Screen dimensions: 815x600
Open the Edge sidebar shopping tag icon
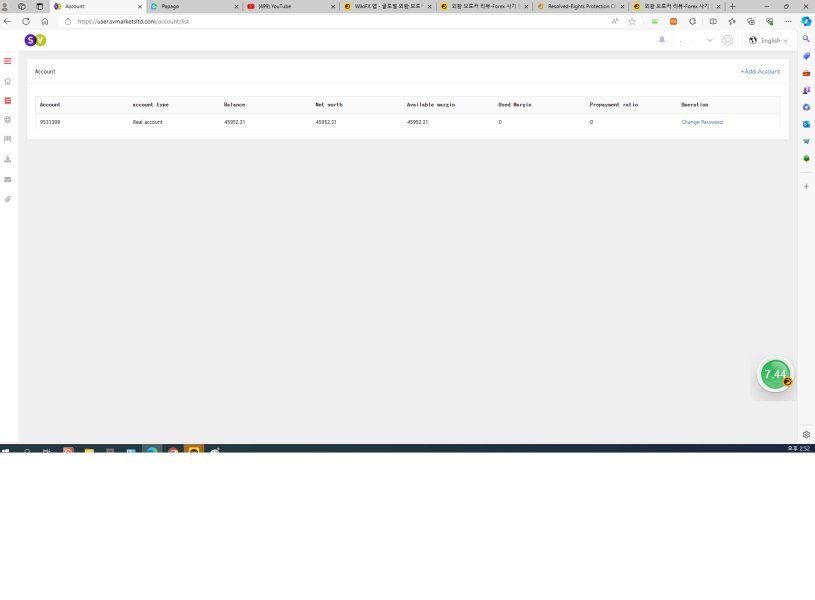806,56
